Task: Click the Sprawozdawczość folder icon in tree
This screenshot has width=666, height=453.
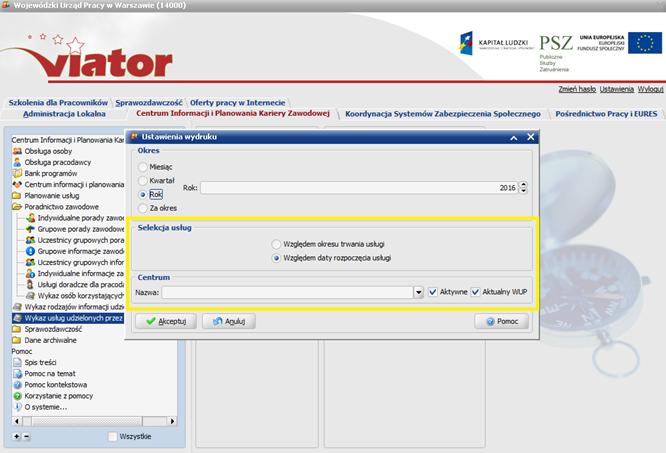Action: [17, 329]
